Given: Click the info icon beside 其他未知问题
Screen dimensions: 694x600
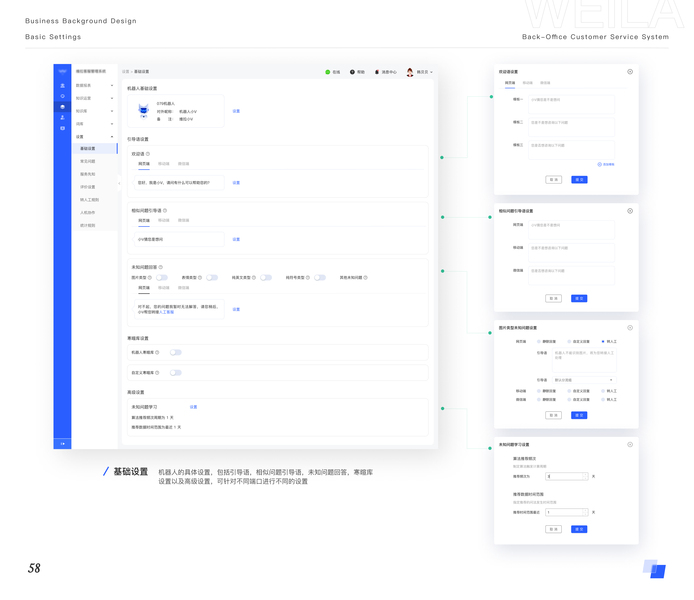Looking at the screenshot, I should (366, 277).
